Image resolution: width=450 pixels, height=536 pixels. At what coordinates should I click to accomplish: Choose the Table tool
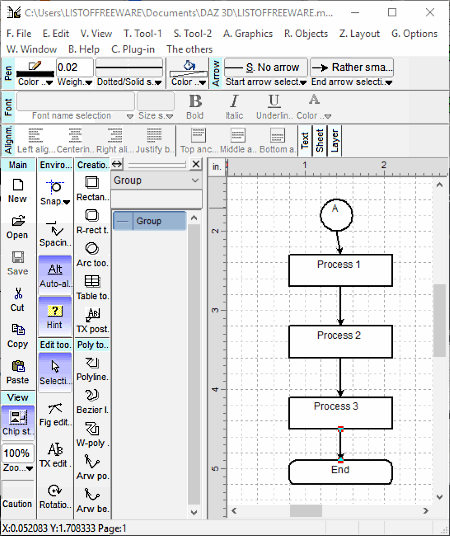[92, 287]
